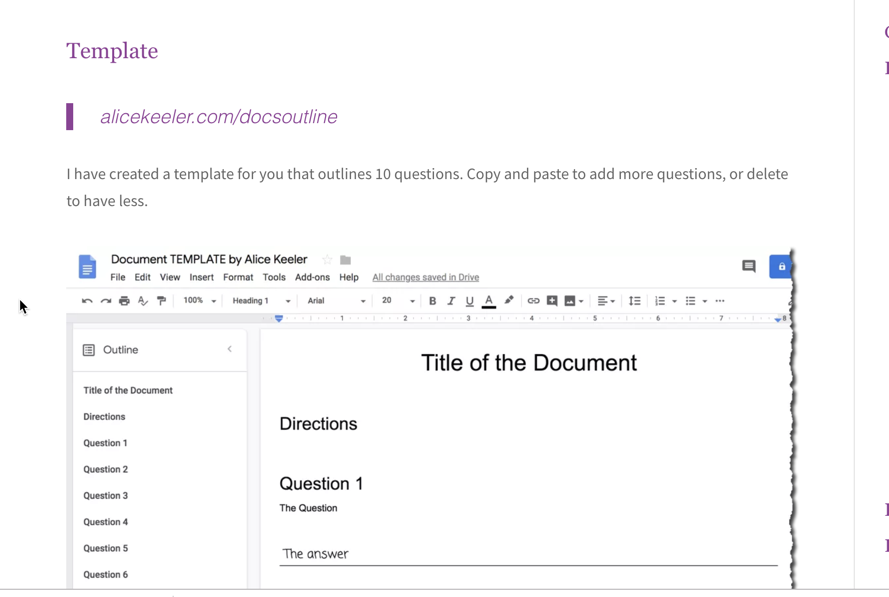Viewport: 889px width, 597px height.
Task: Click the Outline panel icon
Action: coord(89,350)
